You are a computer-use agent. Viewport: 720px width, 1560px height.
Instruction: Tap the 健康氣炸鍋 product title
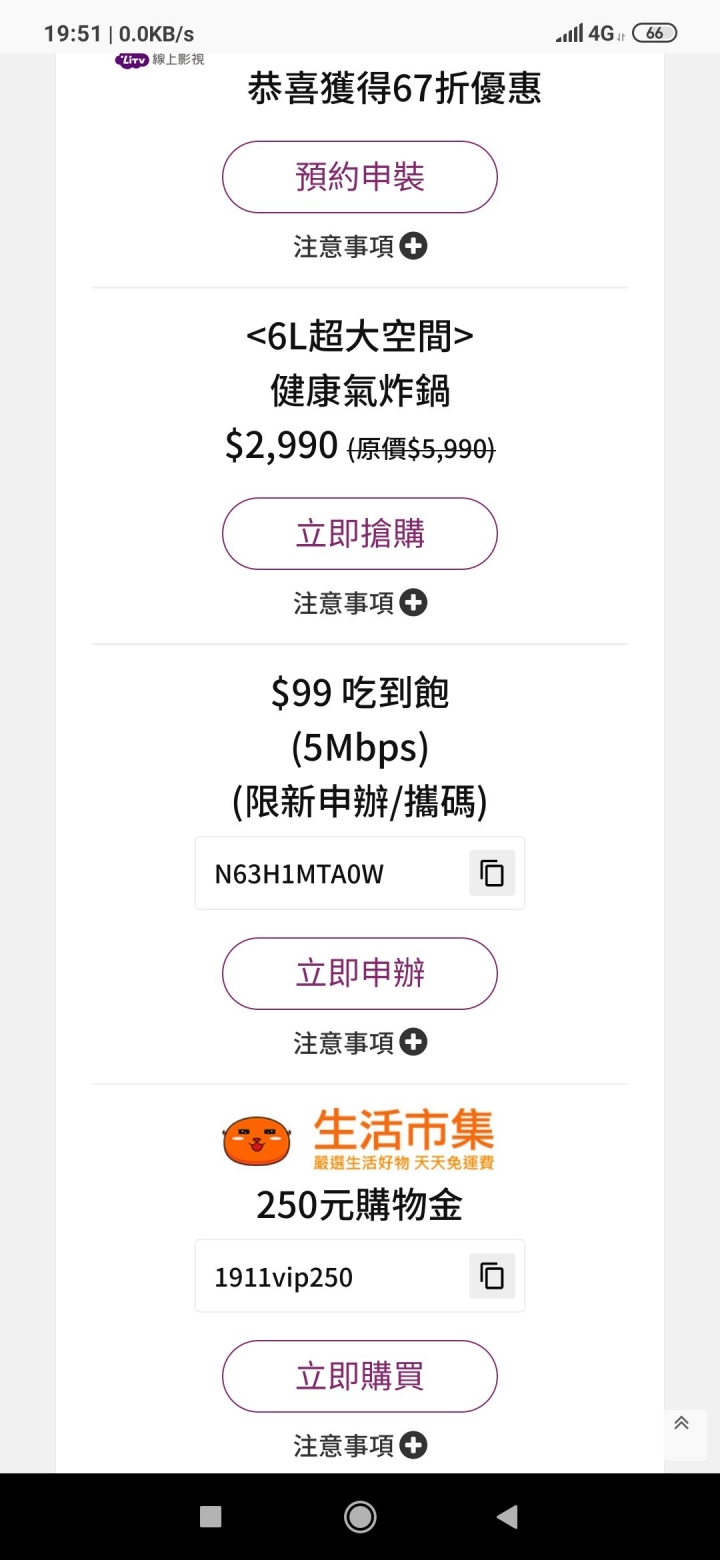point(360,391)
